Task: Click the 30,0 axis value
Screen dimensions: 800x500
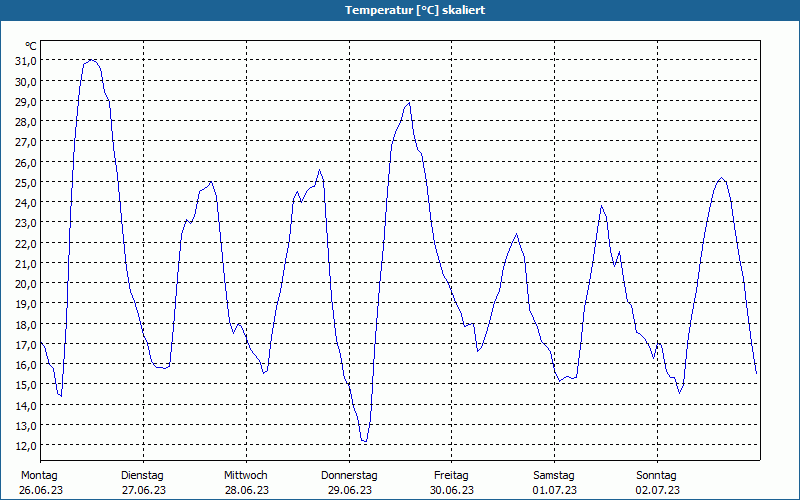Action: (x=26, y=81)
